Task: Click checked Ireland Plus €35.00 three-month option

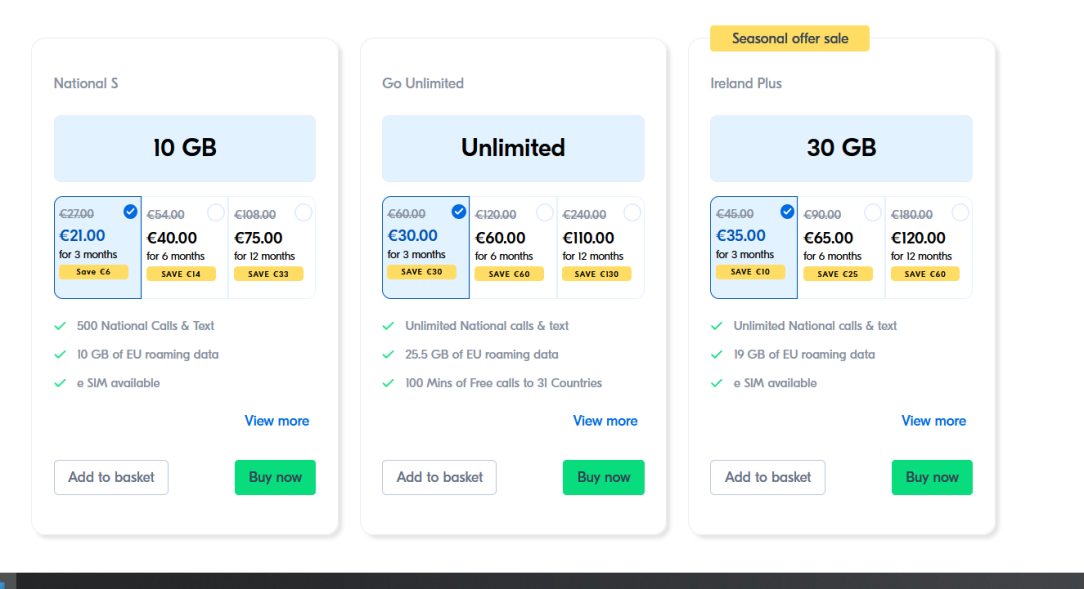Action: [x=754, y=246]
